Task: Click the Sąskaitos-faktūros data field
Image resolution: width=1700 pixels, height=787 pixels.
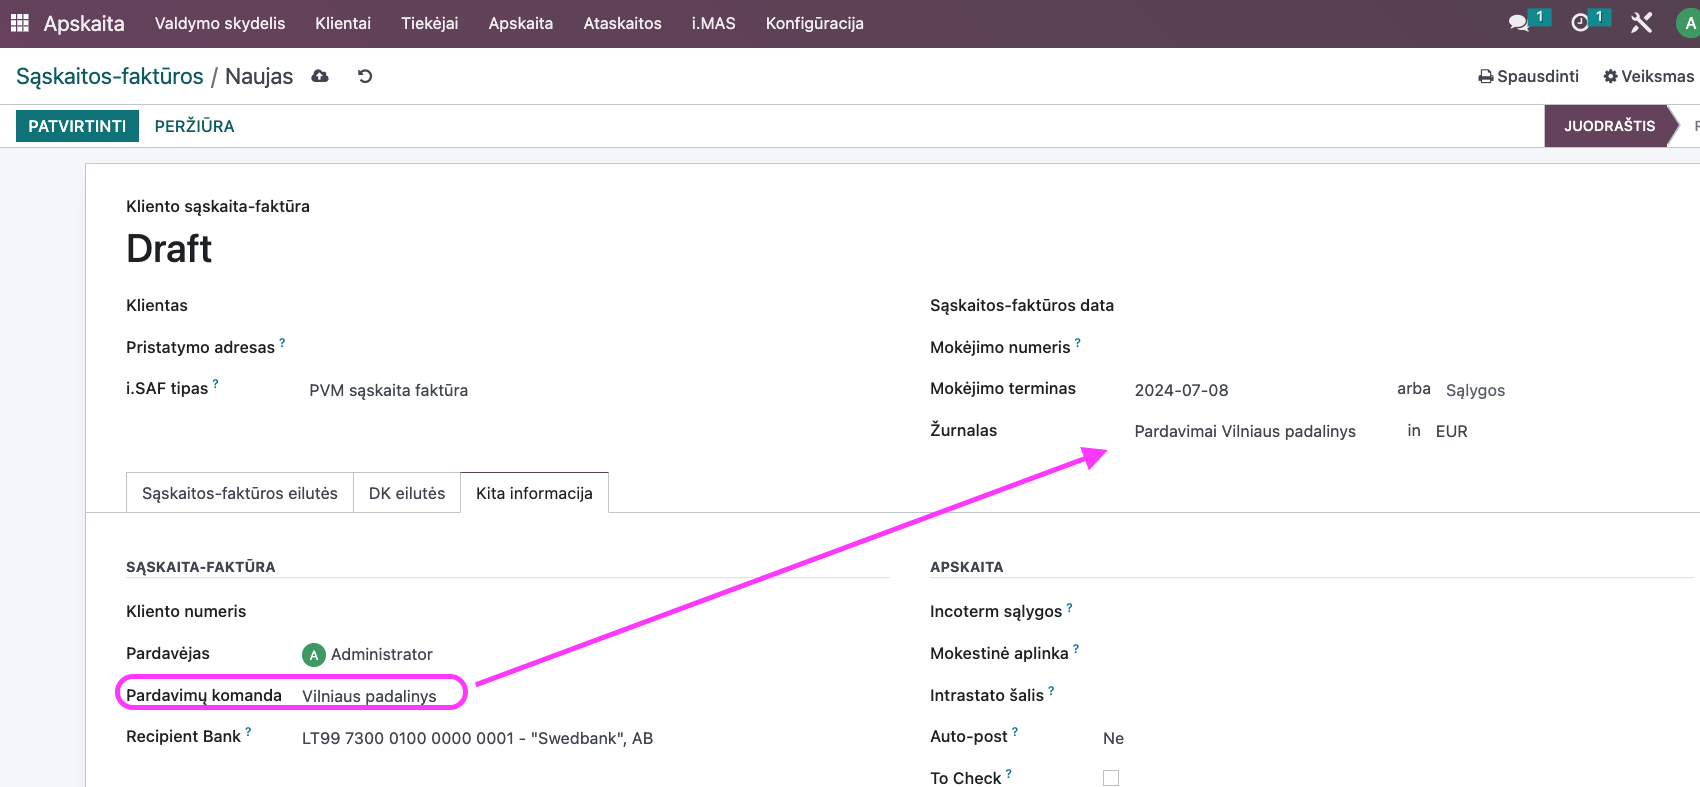Action: click(x=1410, y=306)
